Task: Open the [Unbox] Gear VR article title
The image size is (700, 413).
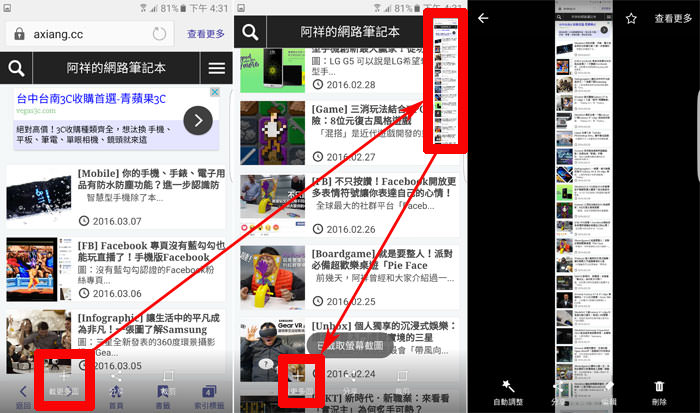Action: point(384,331)
